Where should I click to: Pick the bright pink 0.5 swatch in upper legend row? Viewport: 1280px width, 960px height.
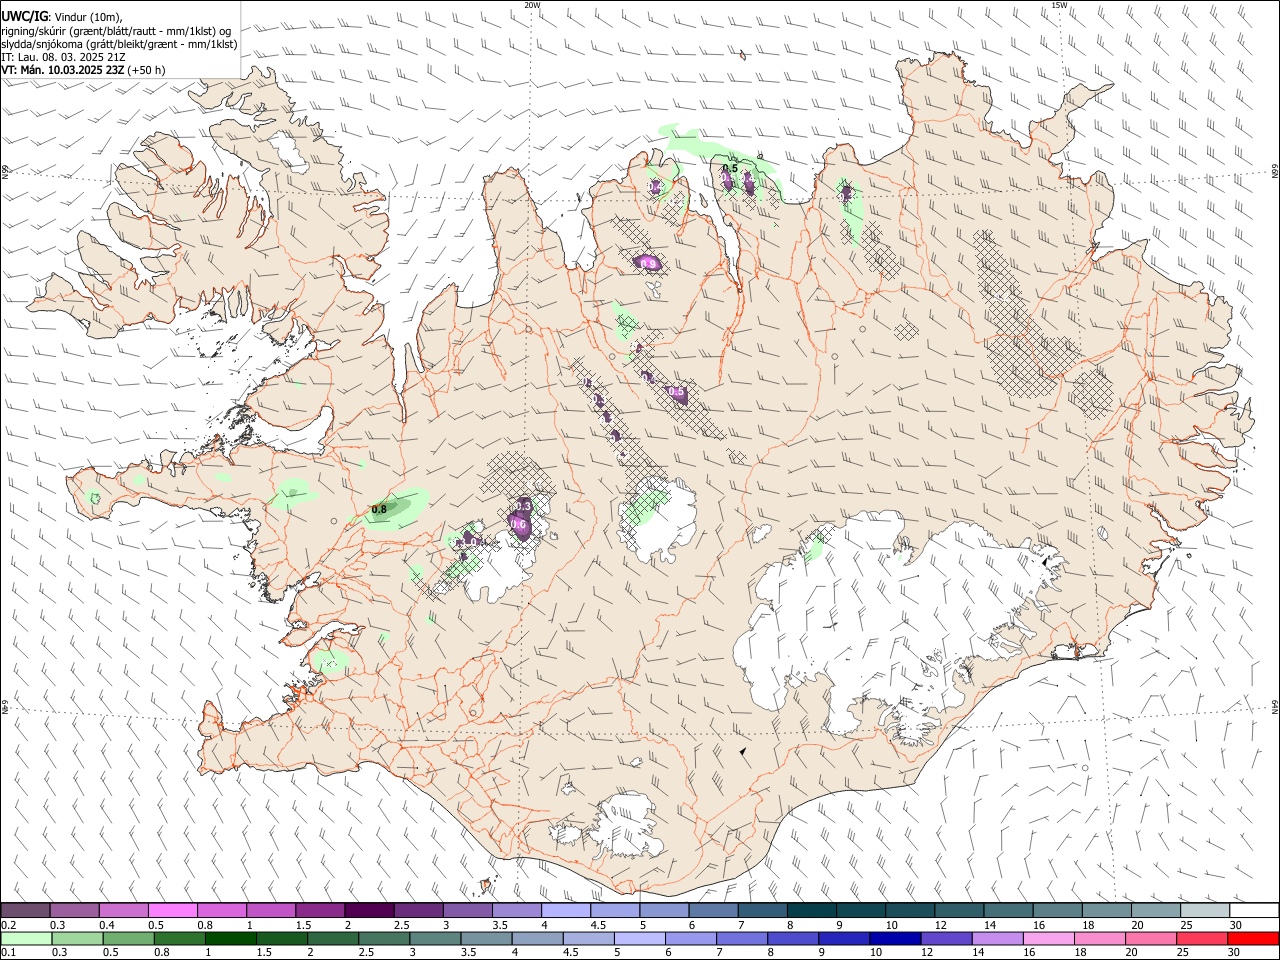pyautogui.click(x=172, y=910)
